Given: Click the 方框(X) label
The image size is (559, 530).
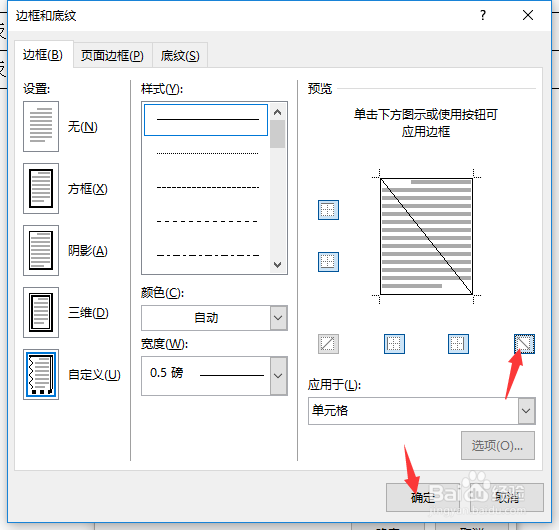Looking at the screenshot, I should click(88, 189).
